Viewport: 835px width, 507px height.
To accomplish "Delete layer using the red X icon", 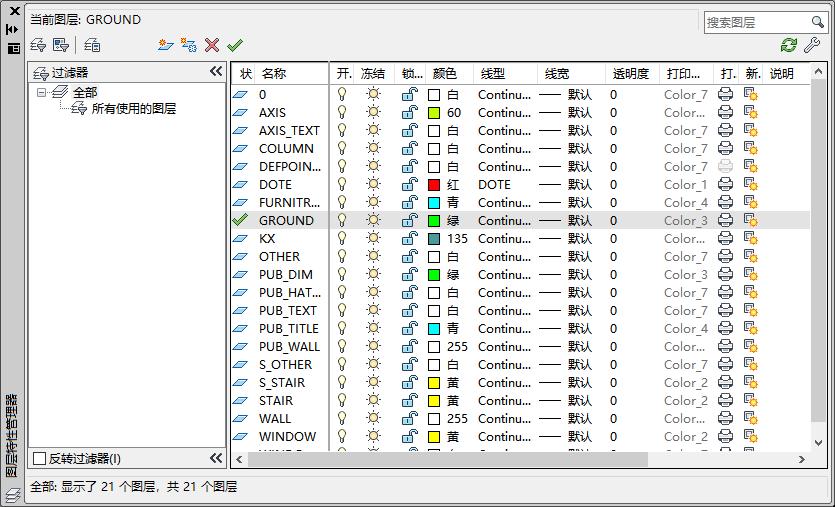I will [x=212, y=45].
